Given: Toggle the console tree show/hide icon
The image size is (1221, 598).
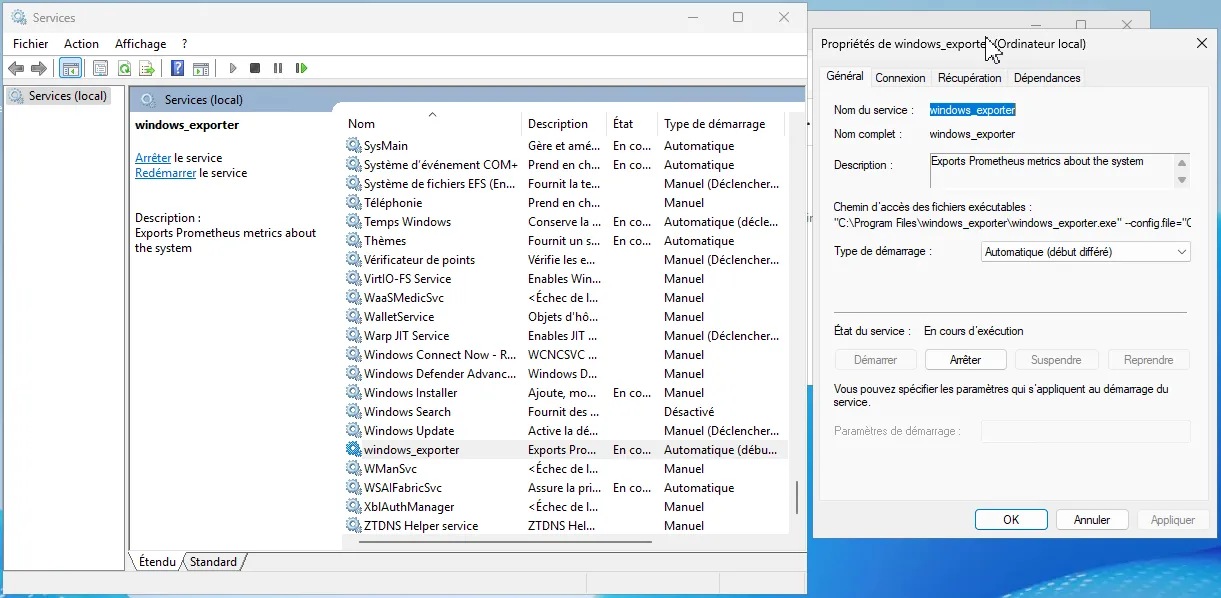Looking at the screenshot, I should click(70, 68).
